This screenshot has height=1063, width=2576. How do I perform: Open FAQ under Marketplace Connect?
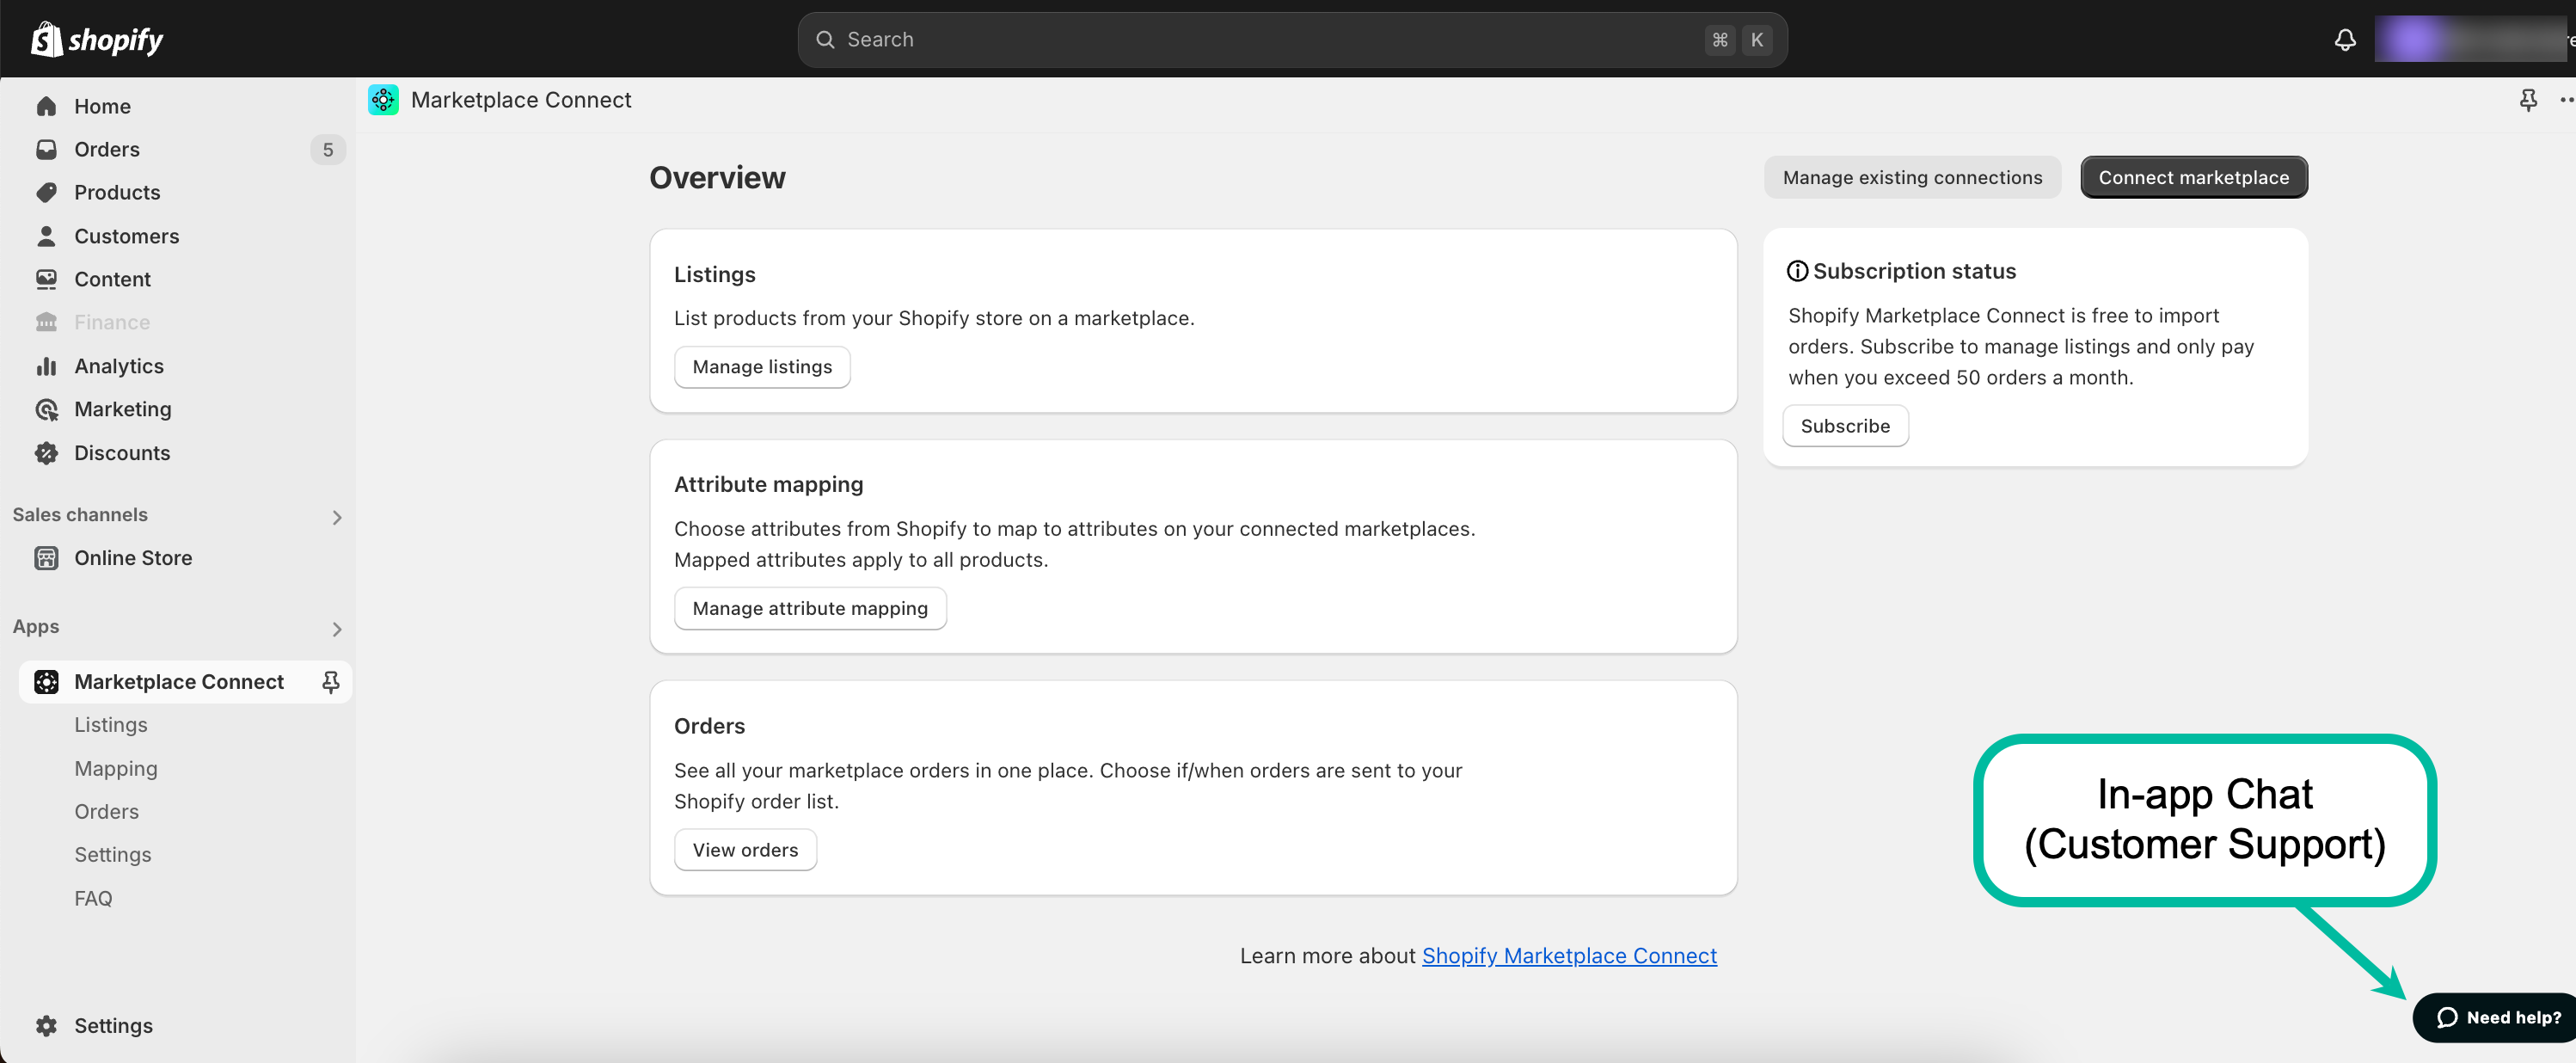pos(93,899)
